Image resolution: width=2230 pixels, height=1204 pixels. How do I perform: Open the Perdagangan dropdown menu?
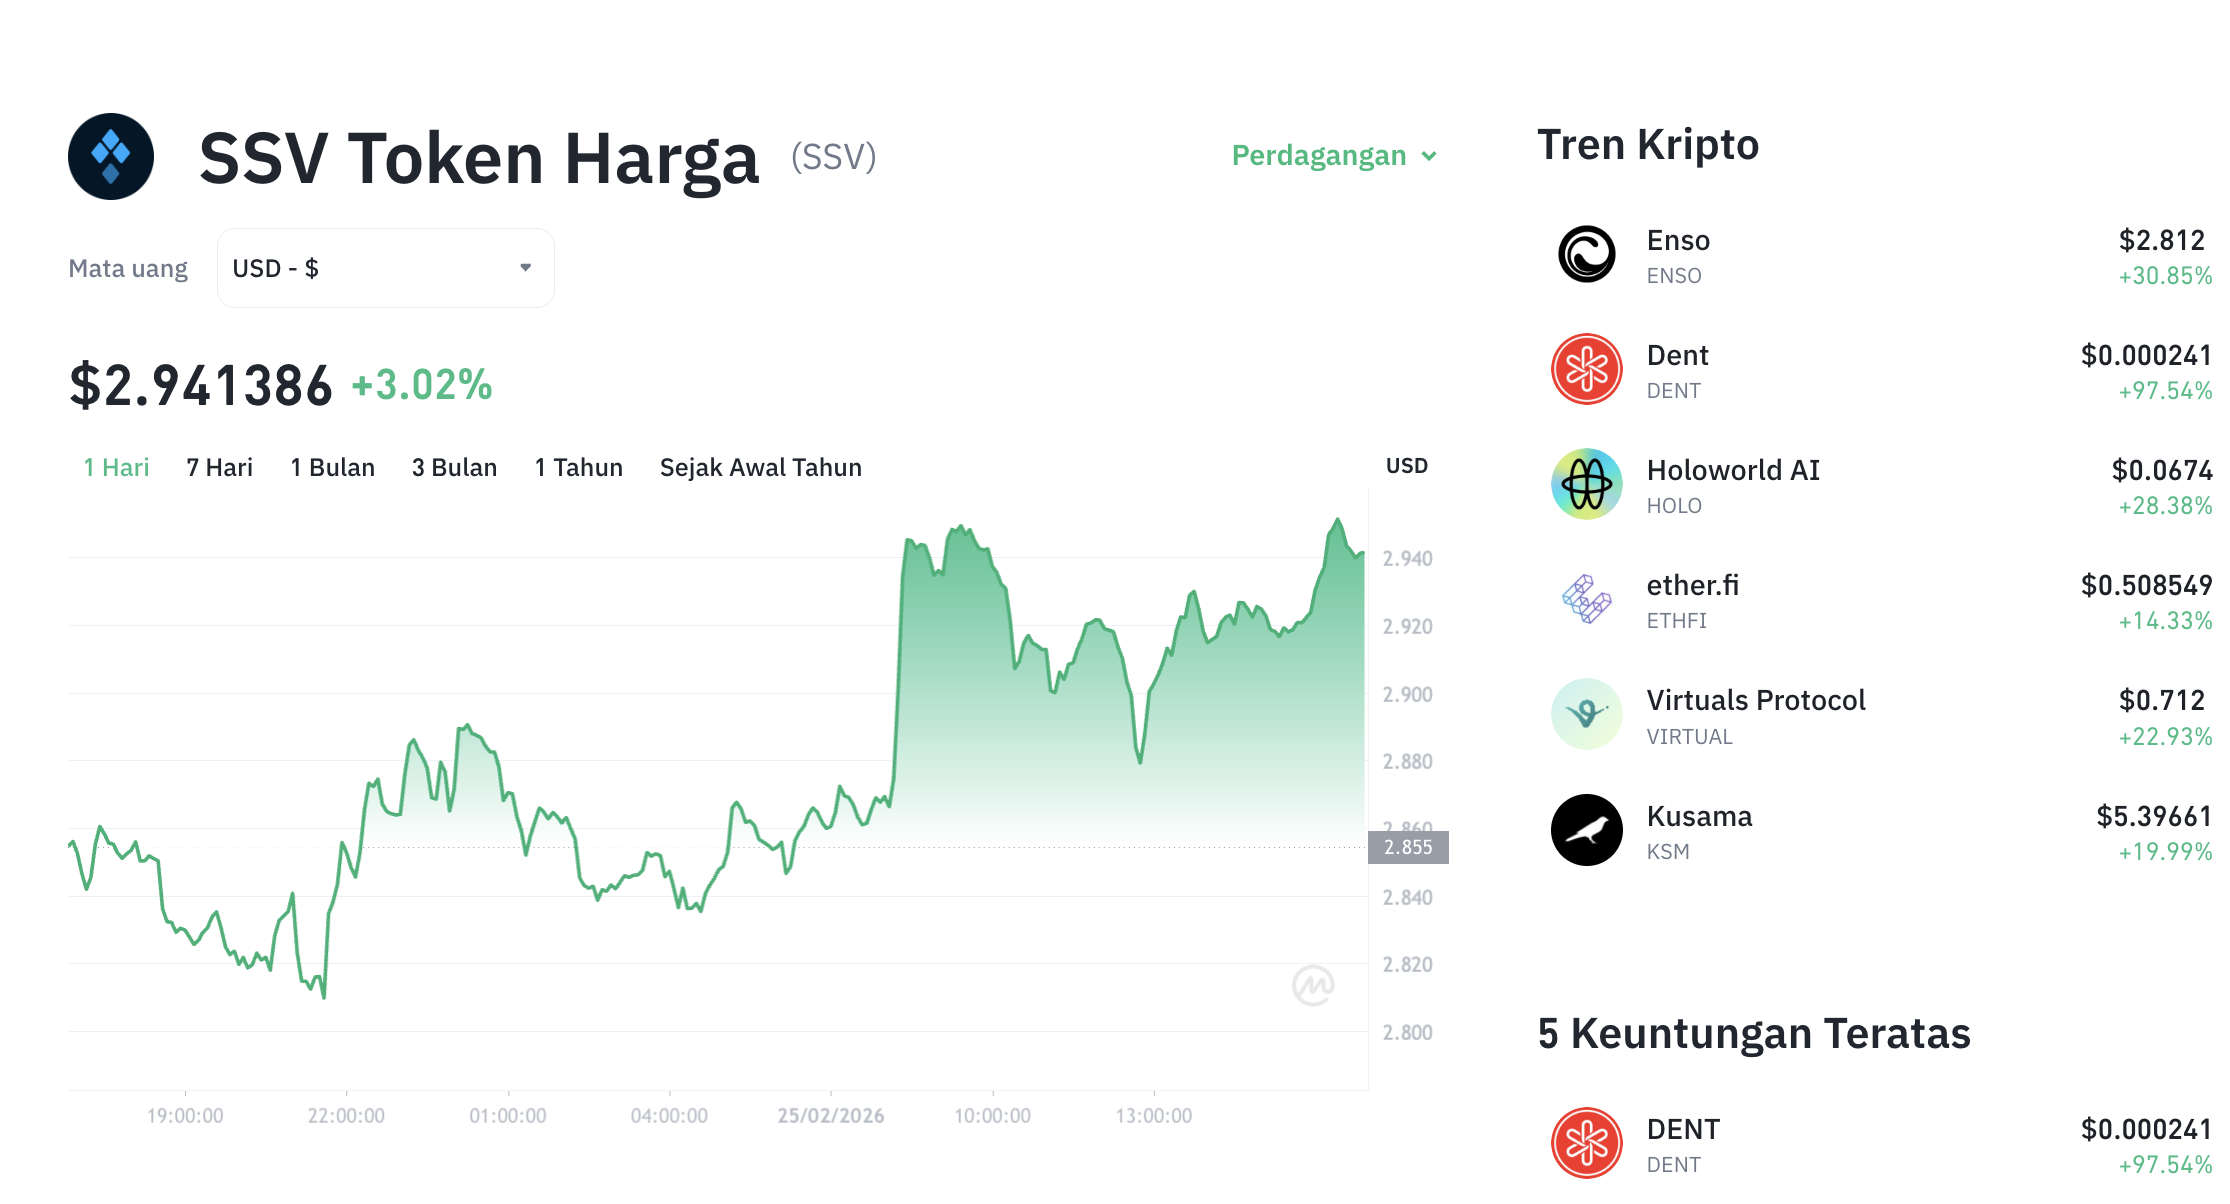coord(1333,156)
